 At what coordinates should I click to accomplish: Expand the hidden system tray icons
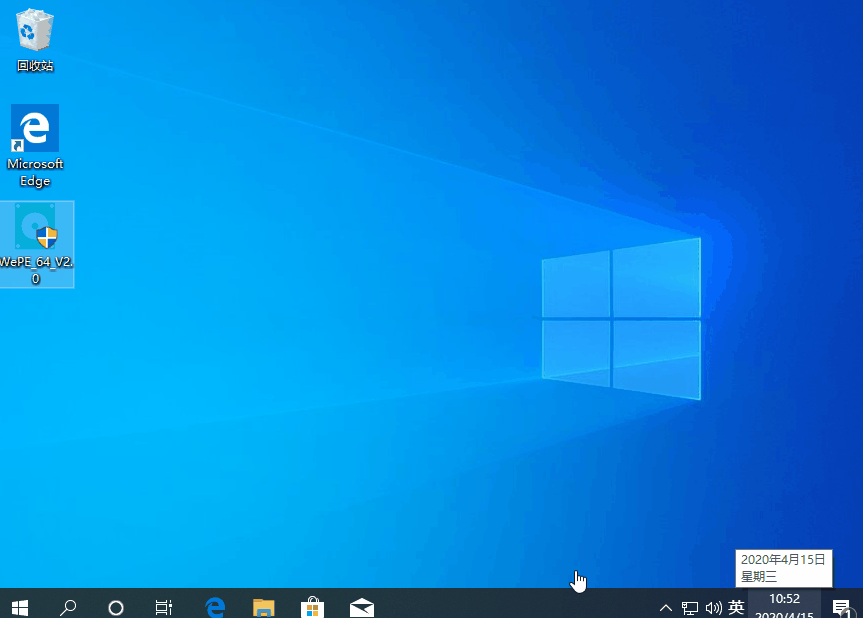coord(664,607)
